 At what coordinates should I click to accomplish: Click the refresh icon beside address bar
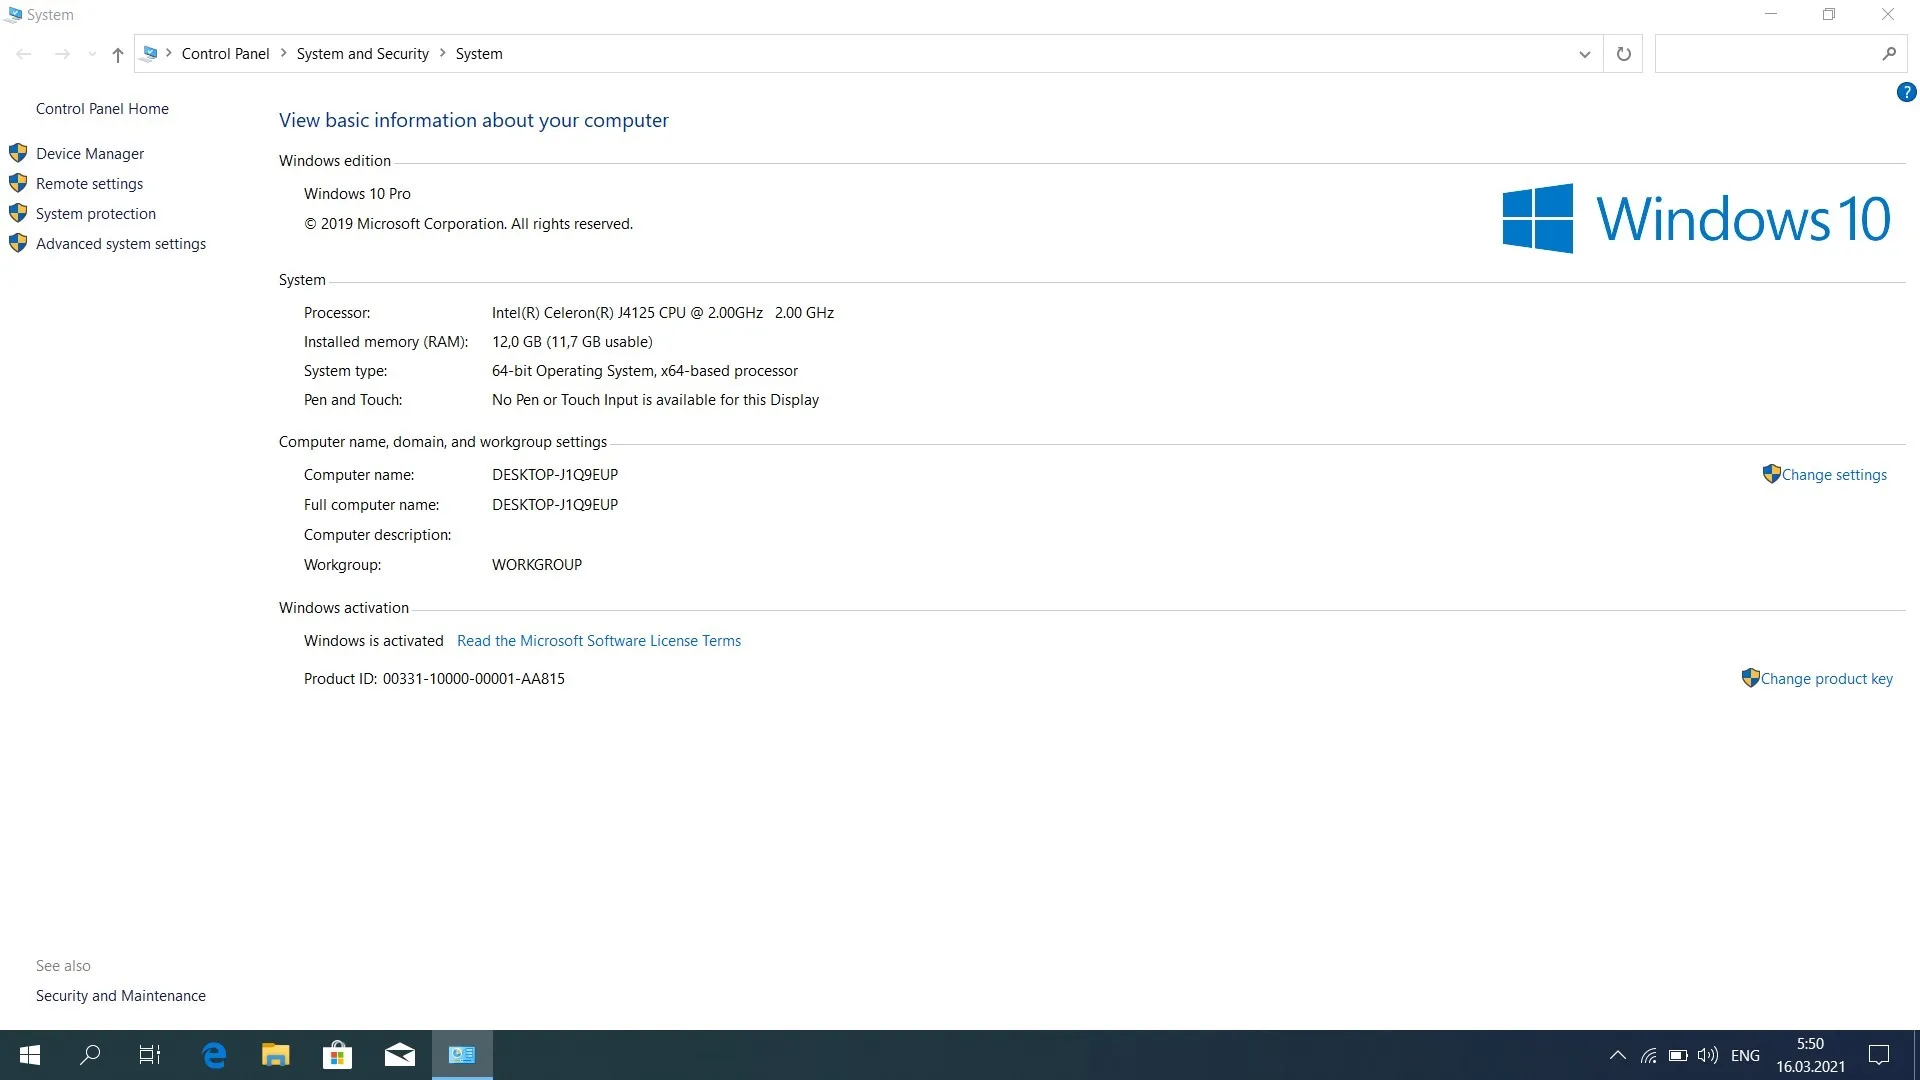[x=1623, y=54]
